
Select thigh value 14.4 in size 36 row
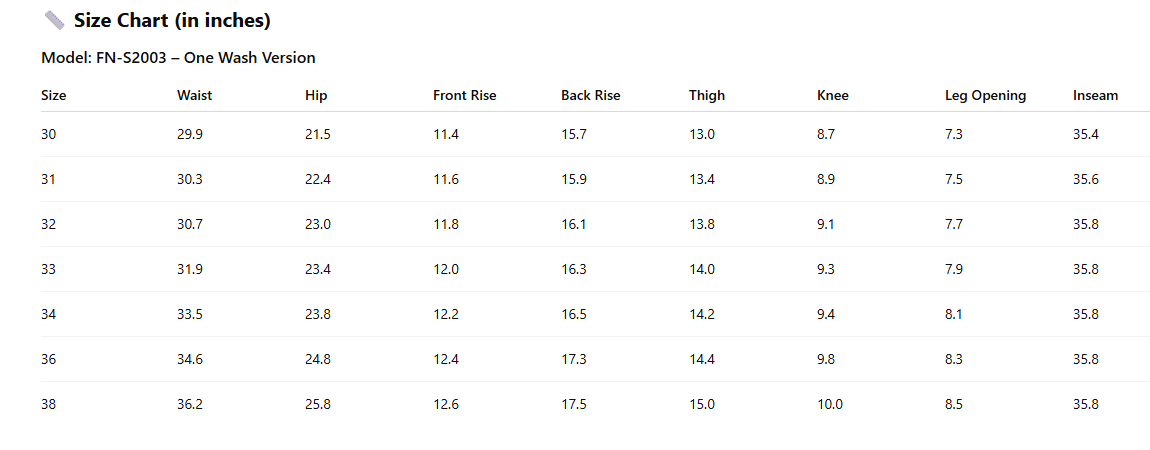pyautogui.click(x=702, y=359)
